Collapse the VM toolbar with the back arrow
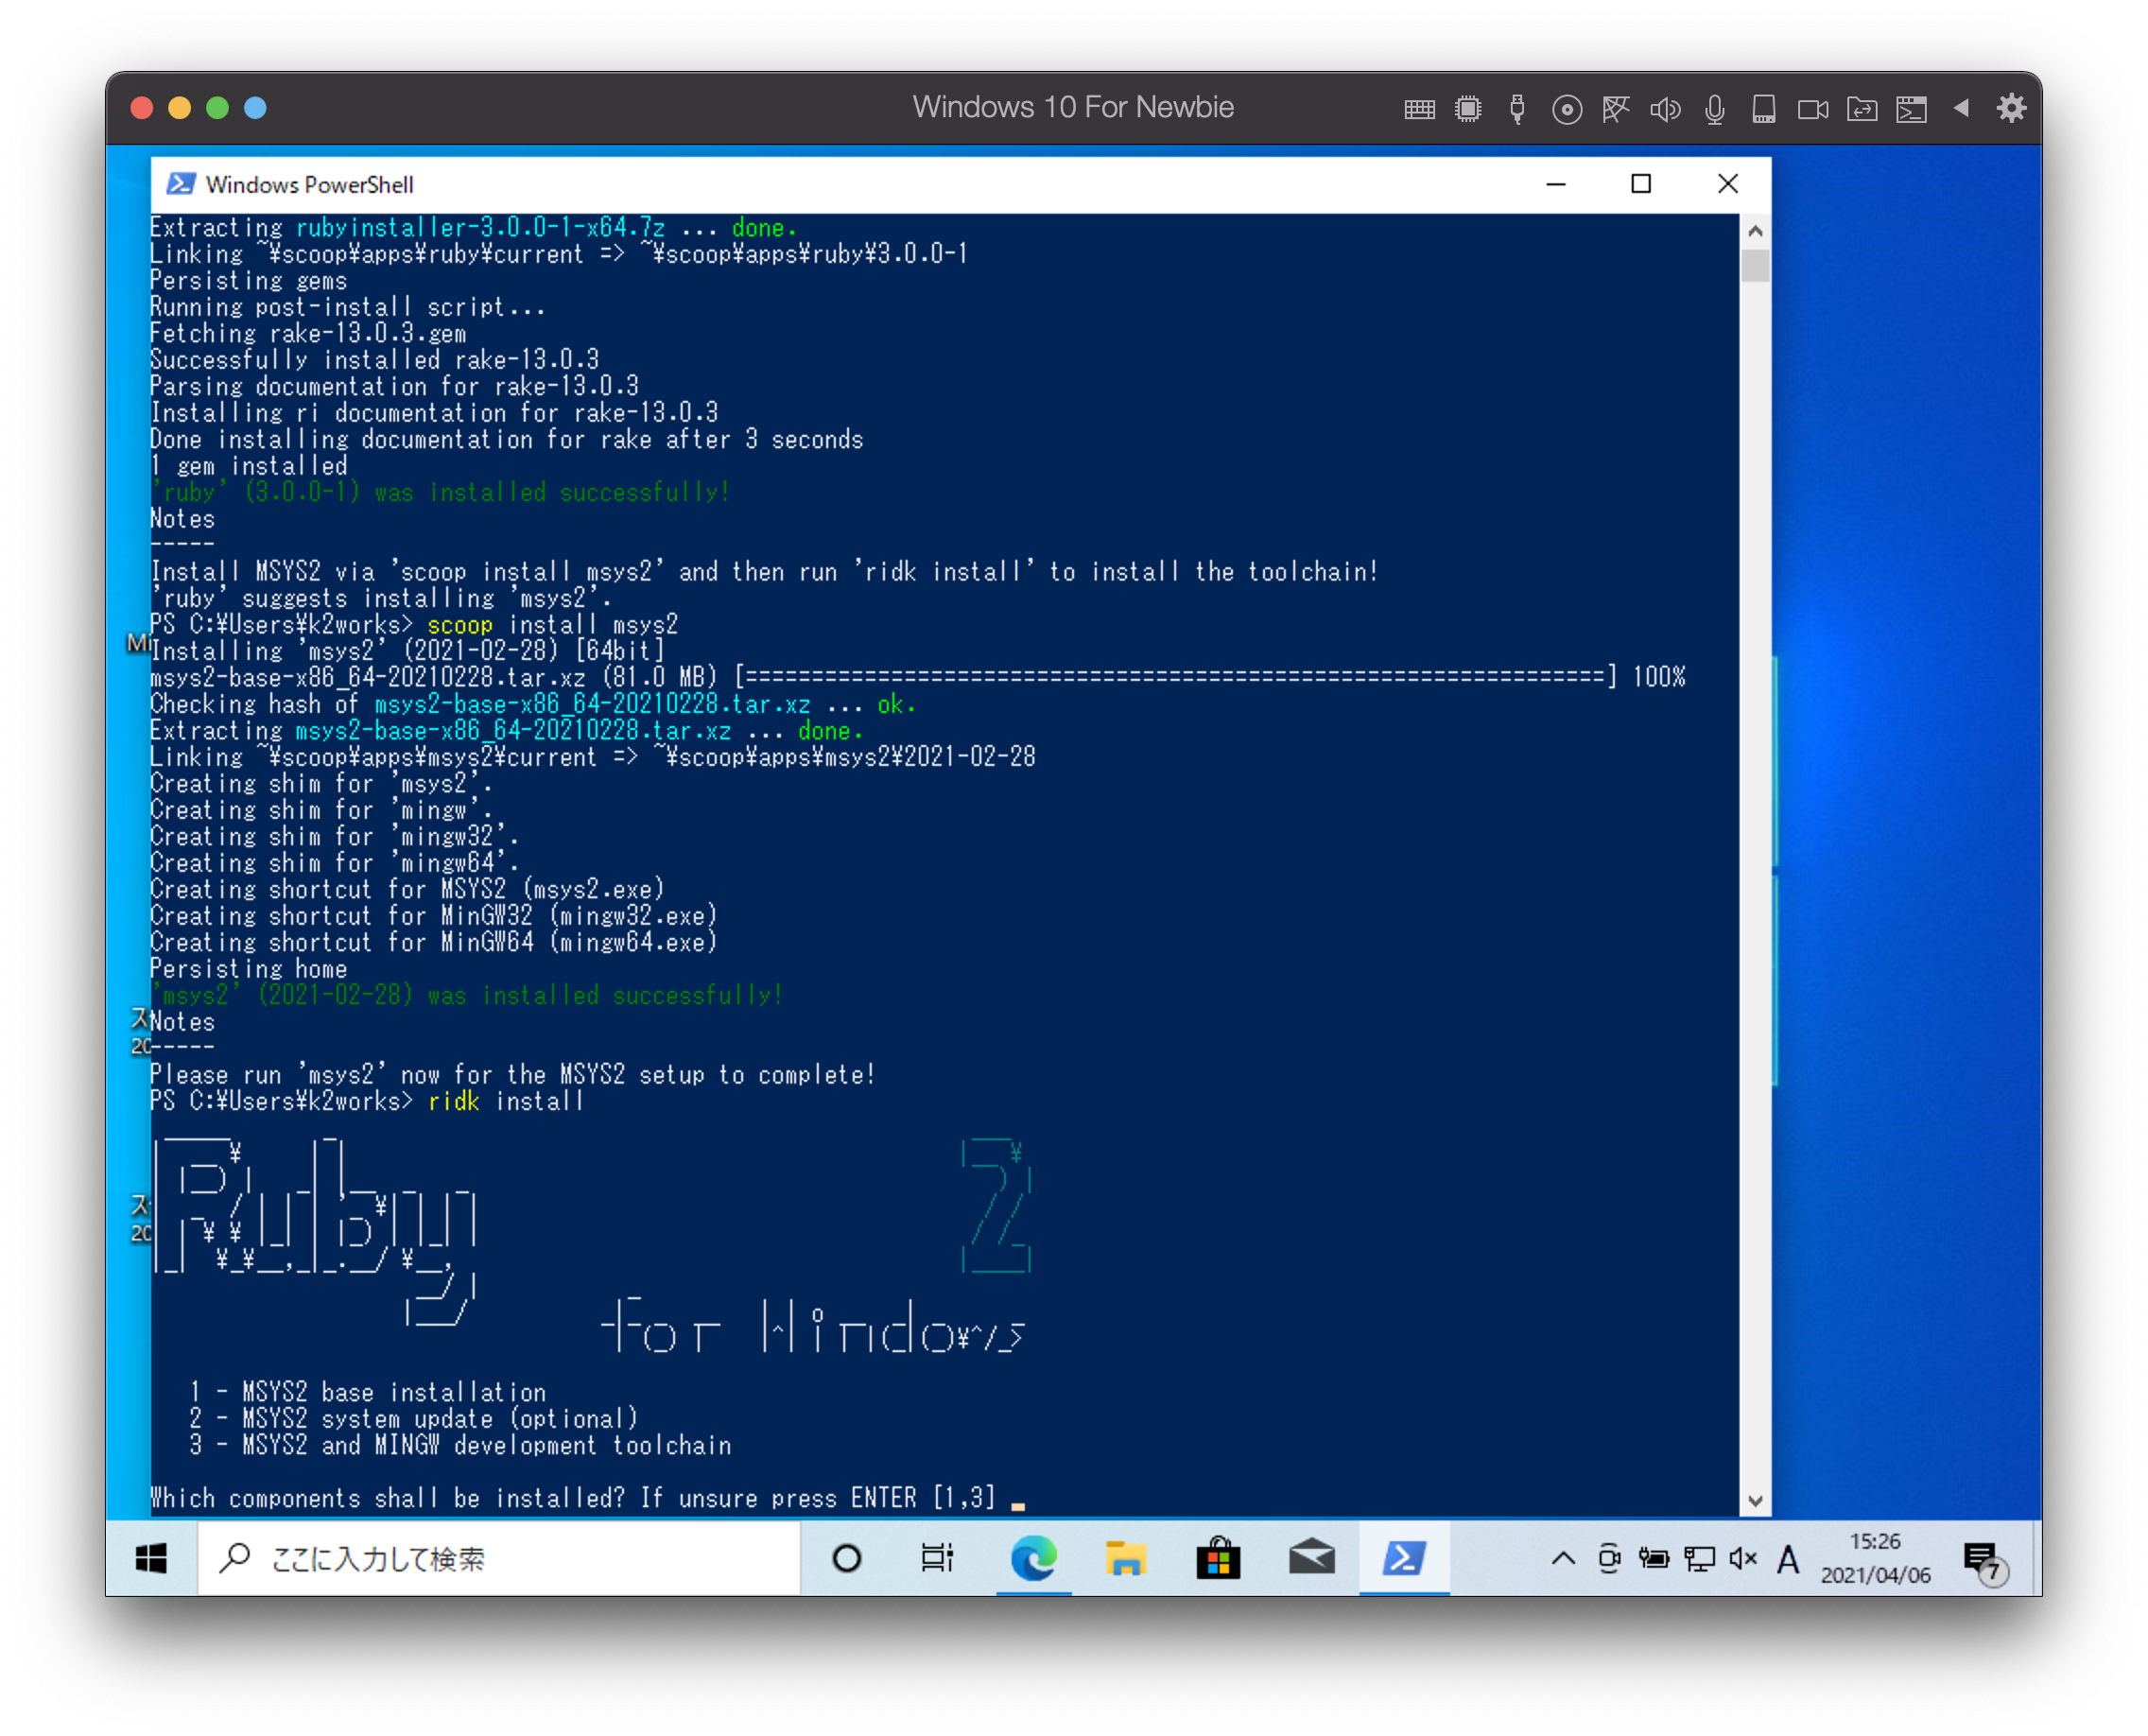 click(1962, 109)
